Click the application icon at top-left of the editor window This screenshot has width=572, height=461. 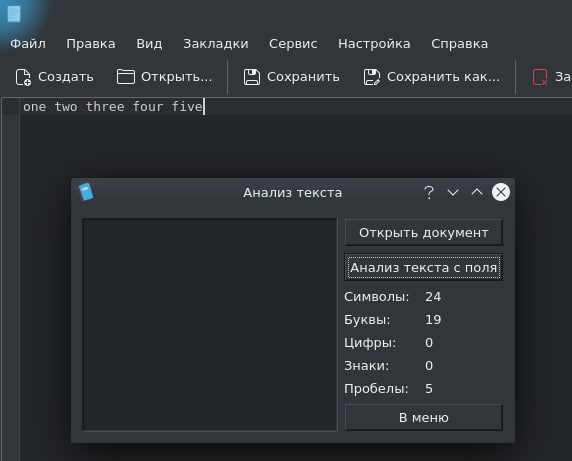[14, 14]
